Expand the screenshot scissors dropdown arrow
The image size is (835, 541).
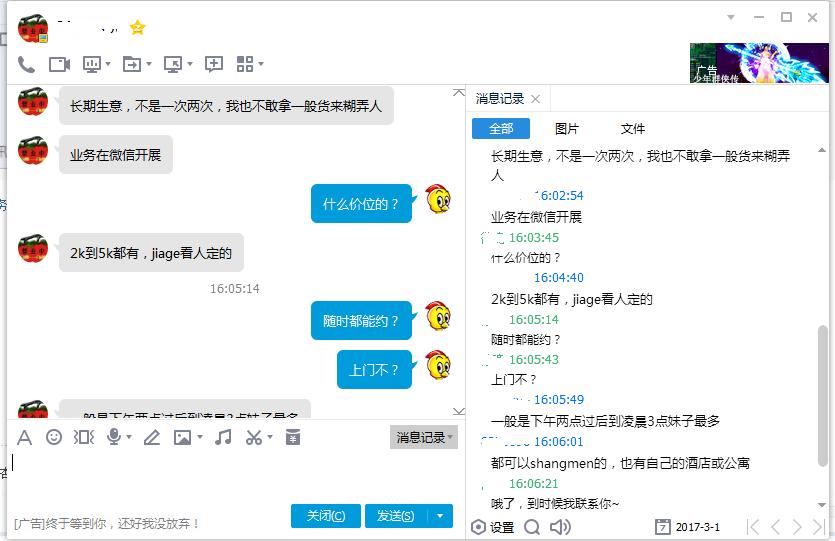(x=270, y=437)
